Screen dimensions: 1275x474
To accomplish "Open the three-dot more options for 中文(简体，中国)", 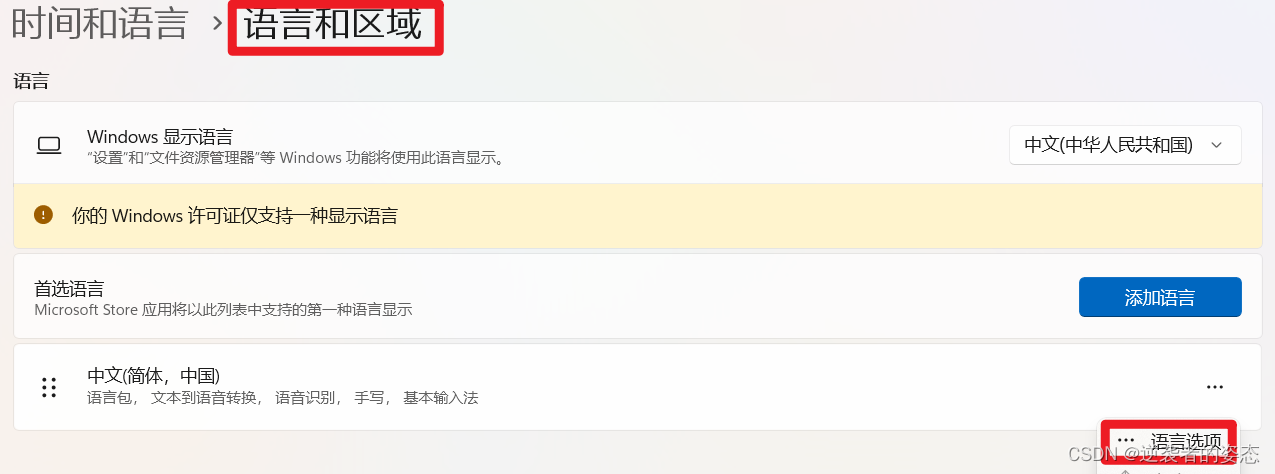I will click(1215, 387).
